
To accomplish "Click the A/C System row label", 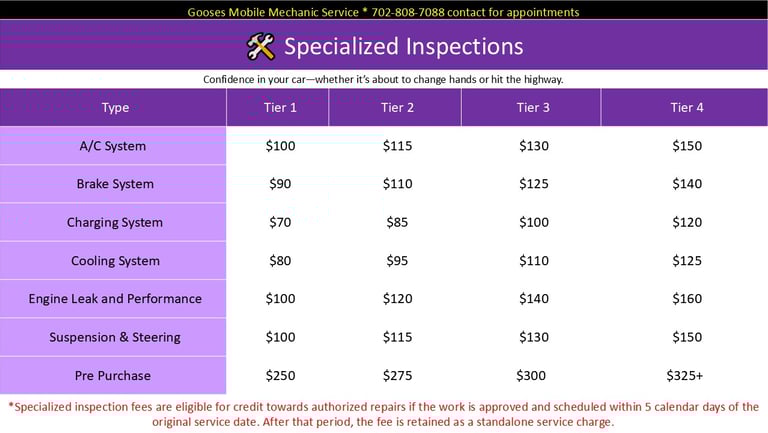I will [113, 146].
